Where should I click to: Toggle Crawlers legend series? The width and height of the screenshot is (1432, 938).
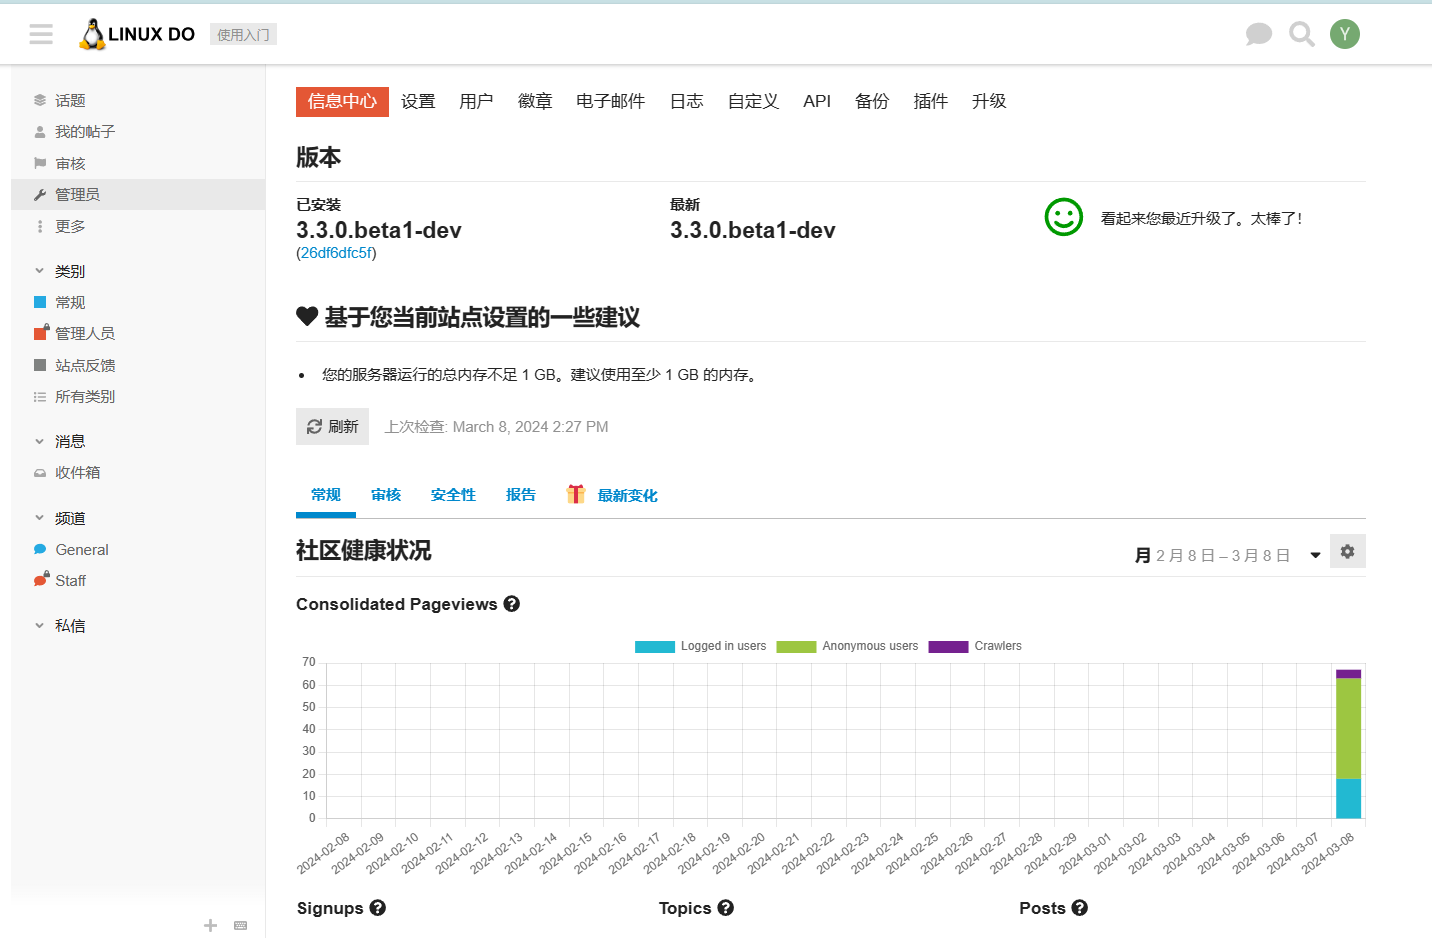tap(975, 646)
